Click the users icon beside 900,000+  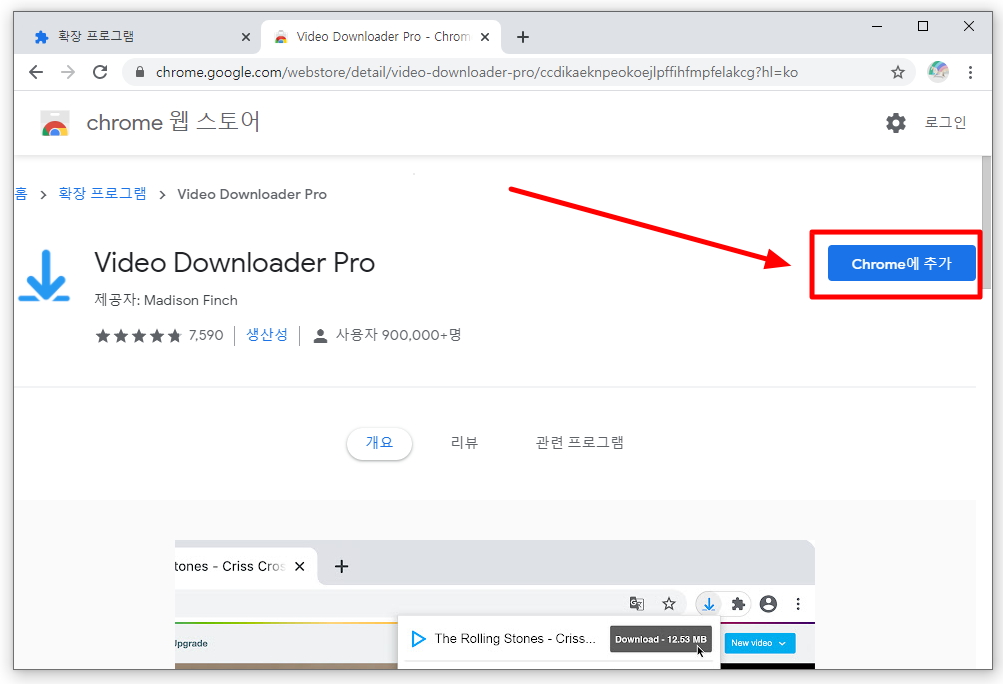[x=320, y=335]
